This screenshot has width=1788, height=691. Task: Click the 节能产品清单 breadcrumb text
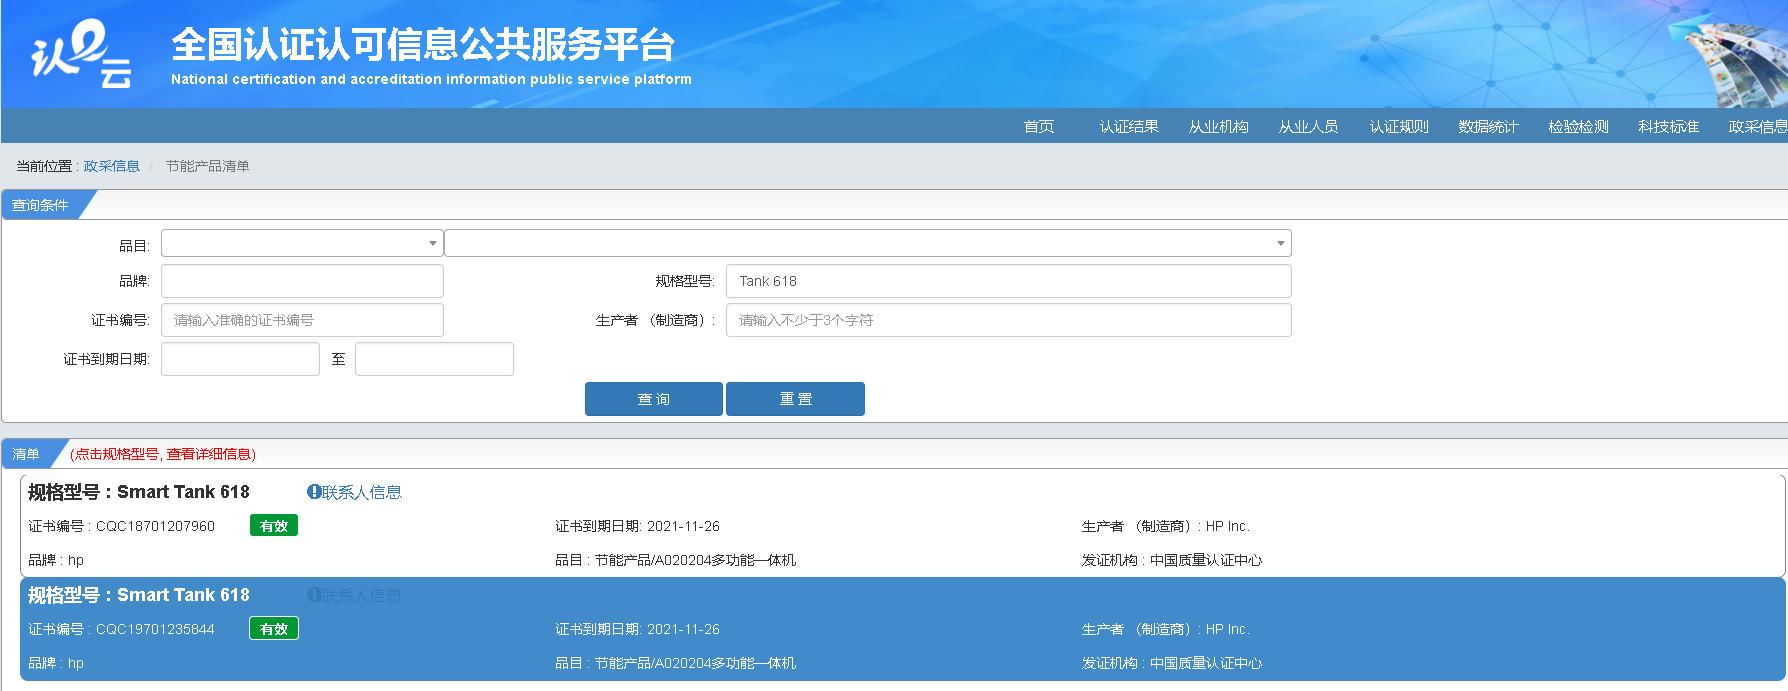tap(208, 166)
